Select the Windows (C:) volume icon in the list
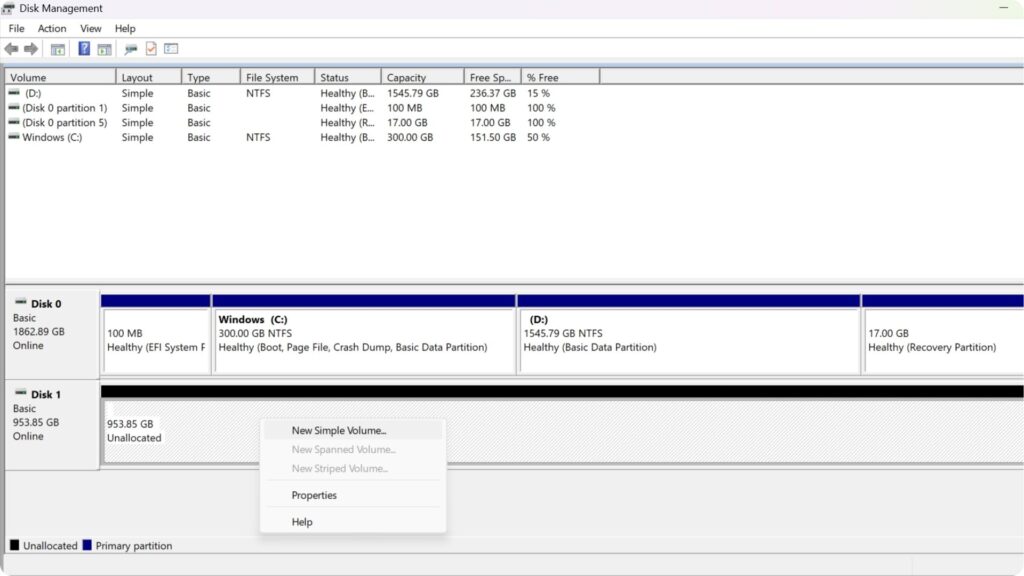1024x576 pixels. (14, 137)
